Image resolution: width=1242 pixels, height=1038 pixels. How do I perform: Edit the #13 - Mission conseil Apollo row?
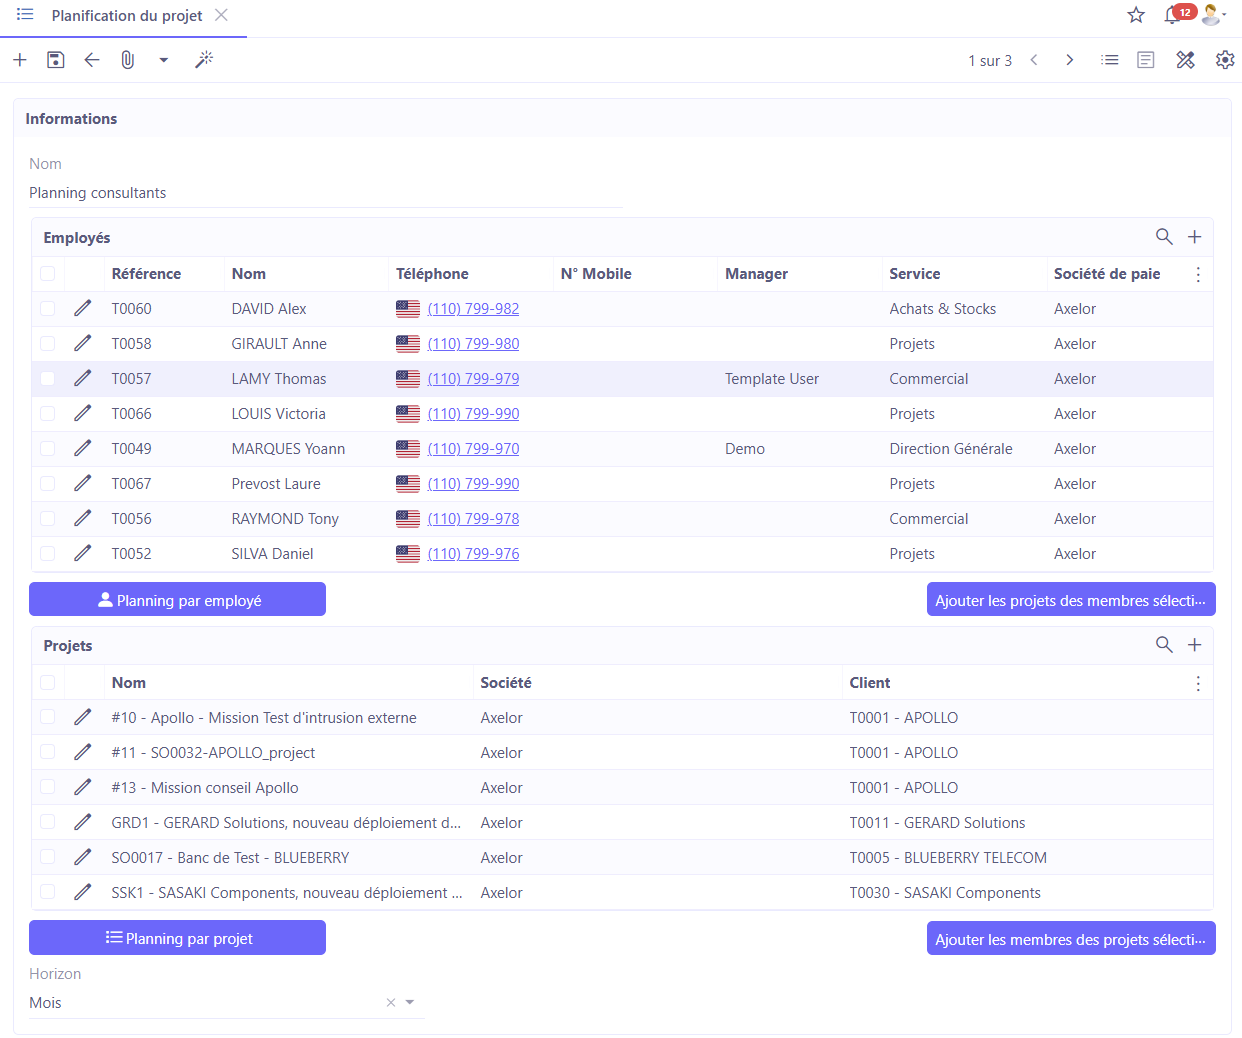pos(83,787)
